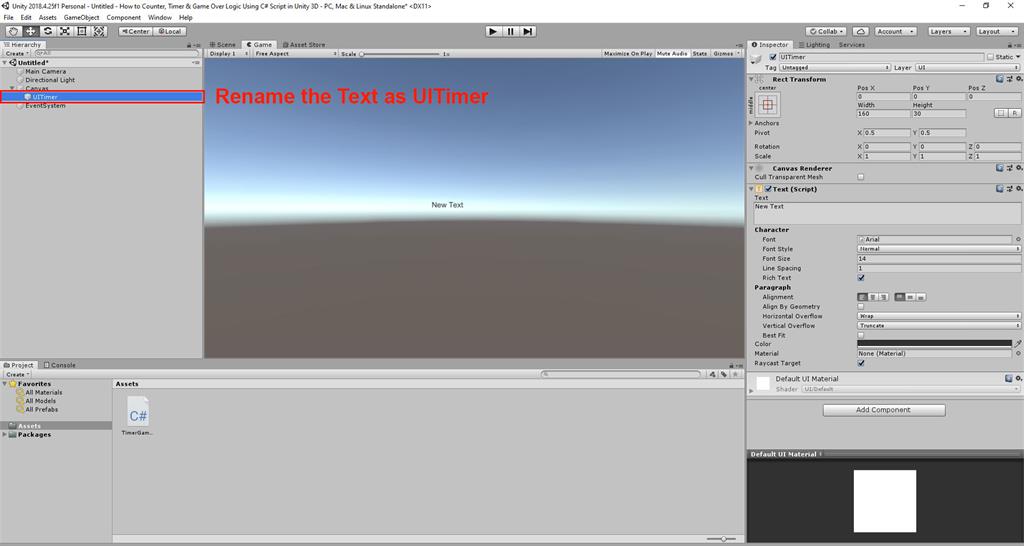Select the Scale tool in toolbar
The image size is (1024, 546).
[x=65, y=31]
